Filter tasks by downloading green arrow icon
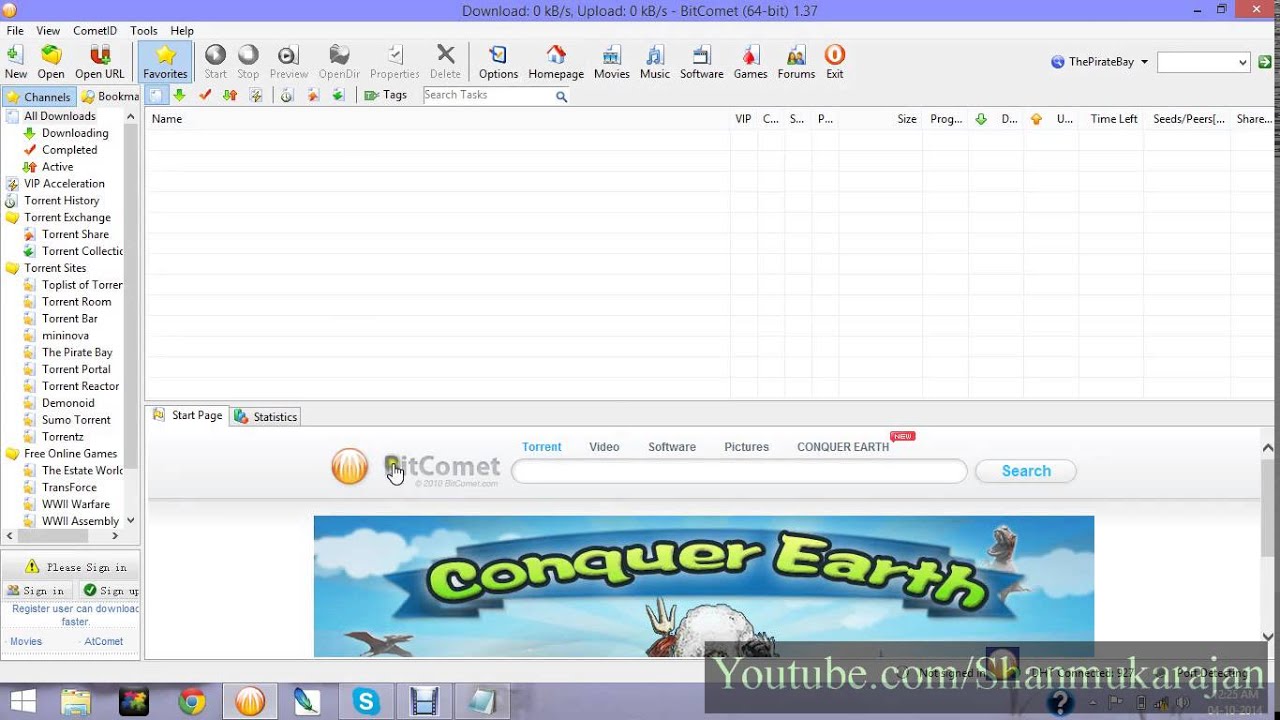Viewport: 1280px width, 720px height. (x=180, y=95)
